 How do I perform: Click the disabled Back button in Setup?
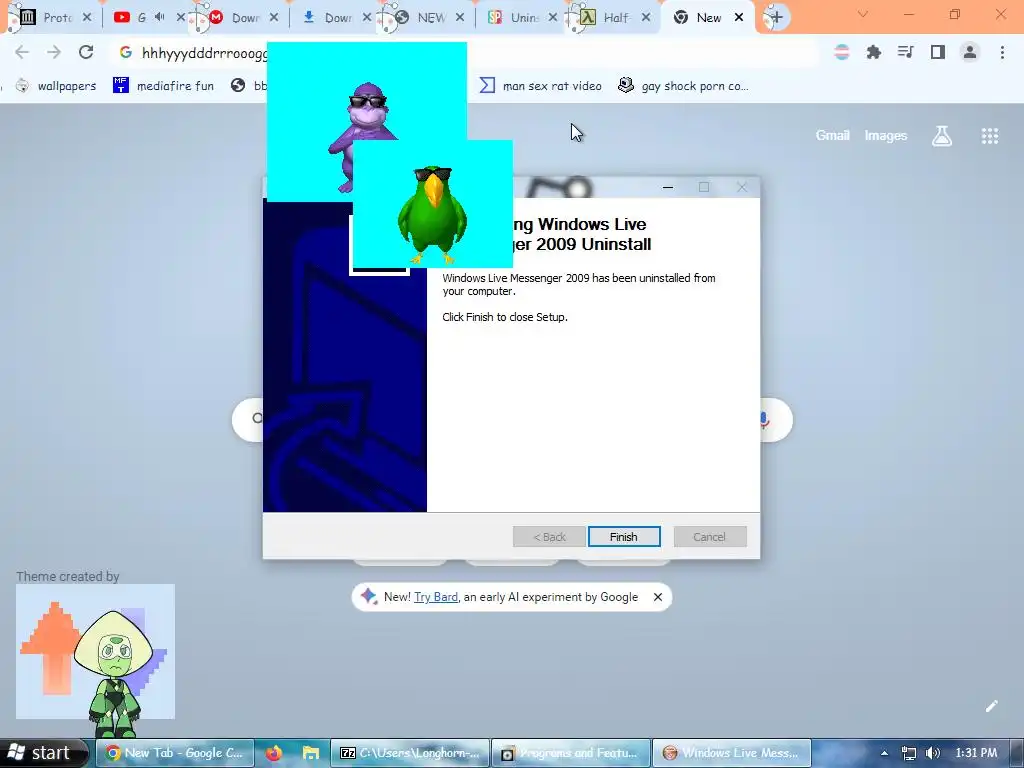tap(549, 537)
